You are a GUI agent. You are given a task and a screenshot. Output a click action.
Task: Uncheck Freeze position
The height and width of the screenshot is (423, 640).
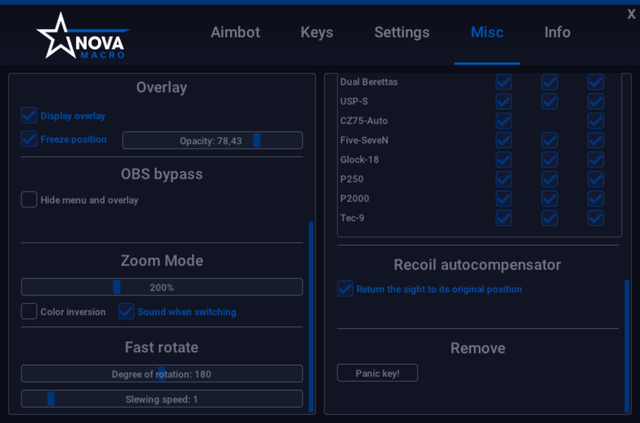pyautogui.click(x=29, y=139)
